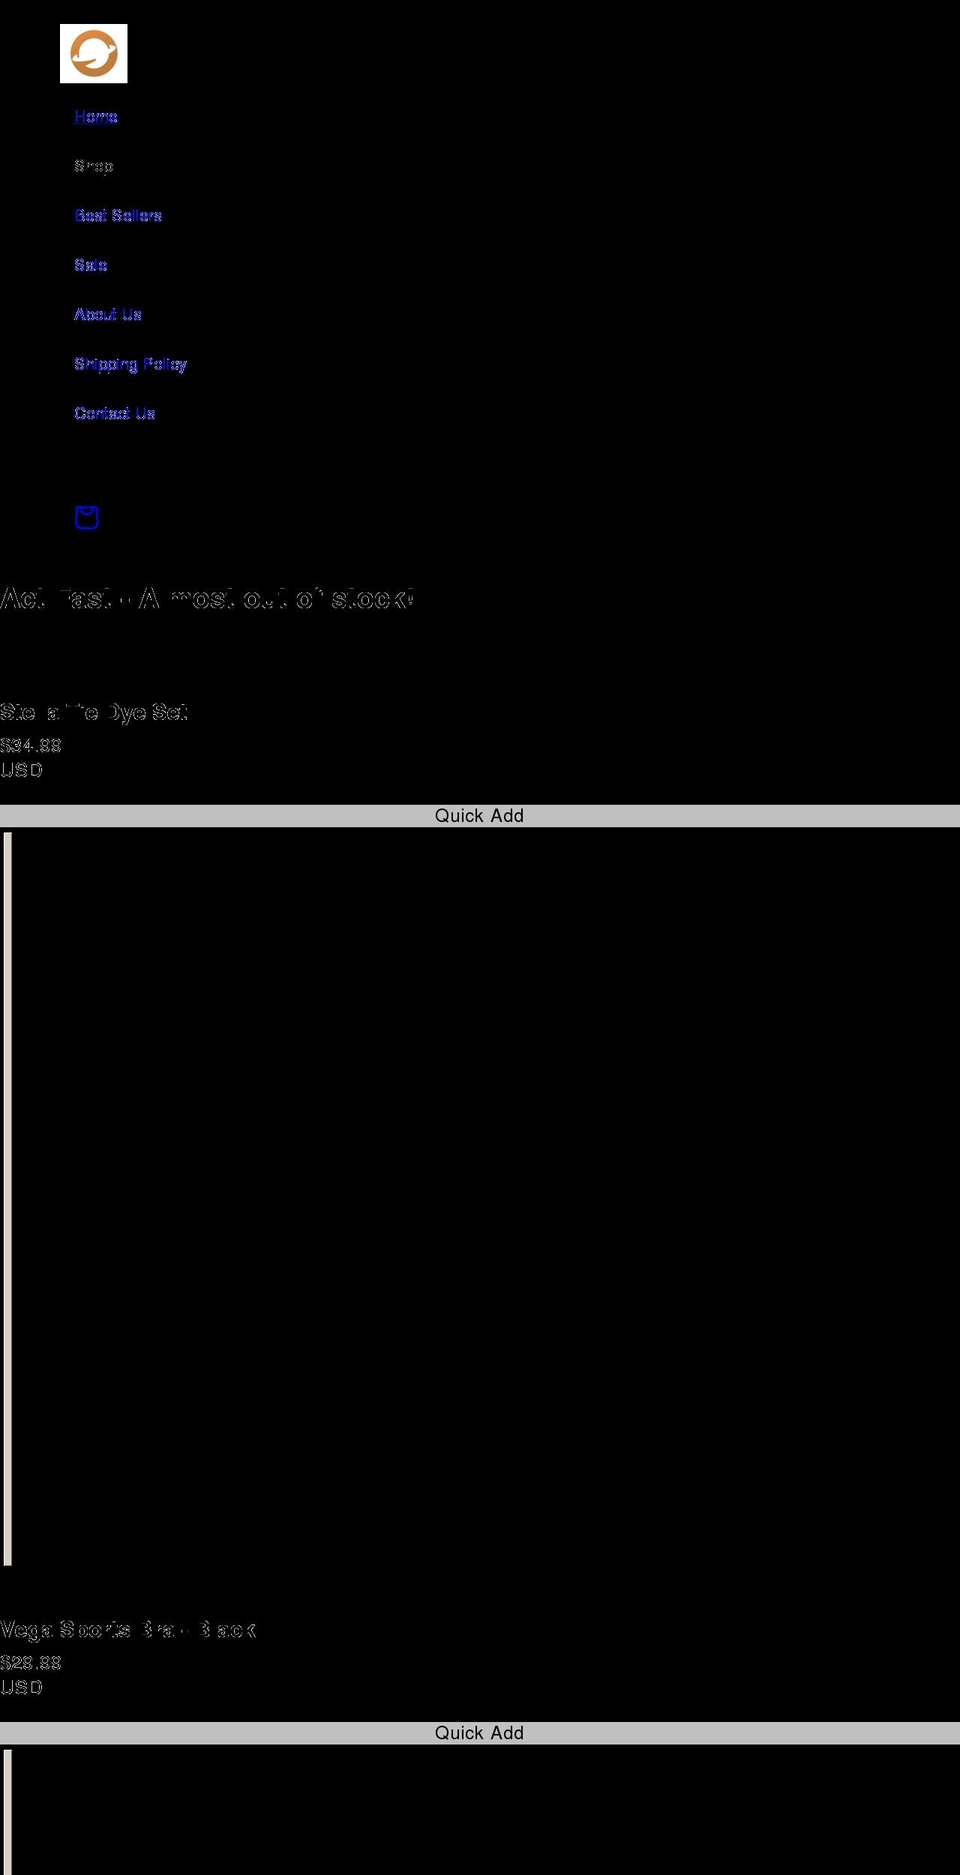This screenshot has height=1875, width=960.
Task: Click the product image below the second Quick Add
Action: 480,1810
